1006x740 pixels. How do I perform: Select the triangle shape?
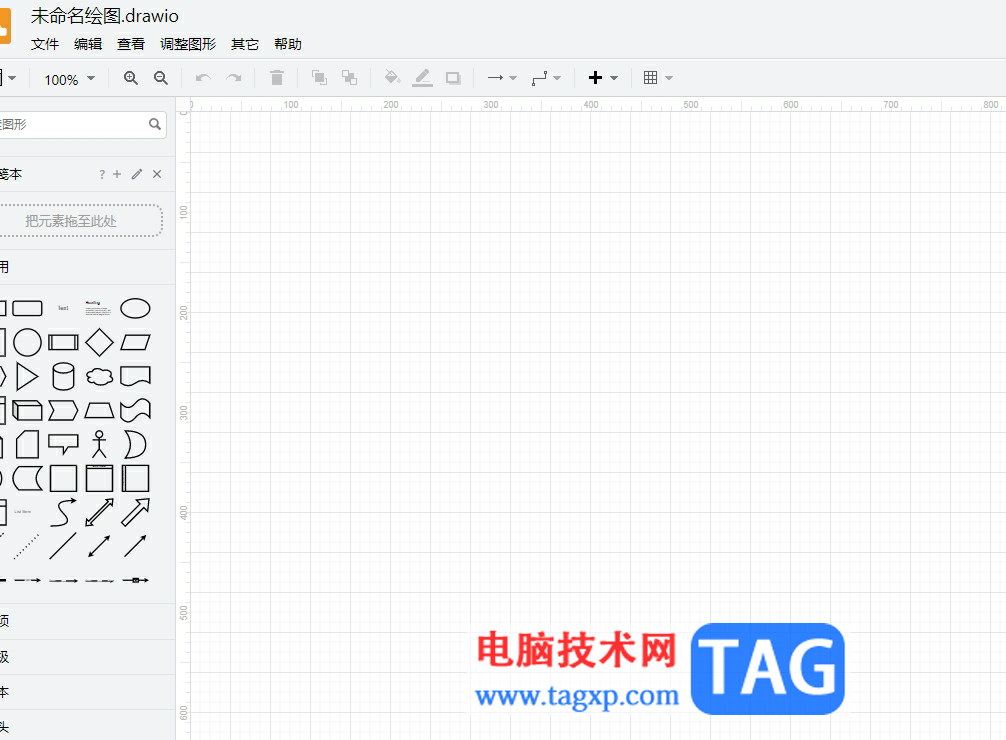pyautogui.click(x=26, y=377)
